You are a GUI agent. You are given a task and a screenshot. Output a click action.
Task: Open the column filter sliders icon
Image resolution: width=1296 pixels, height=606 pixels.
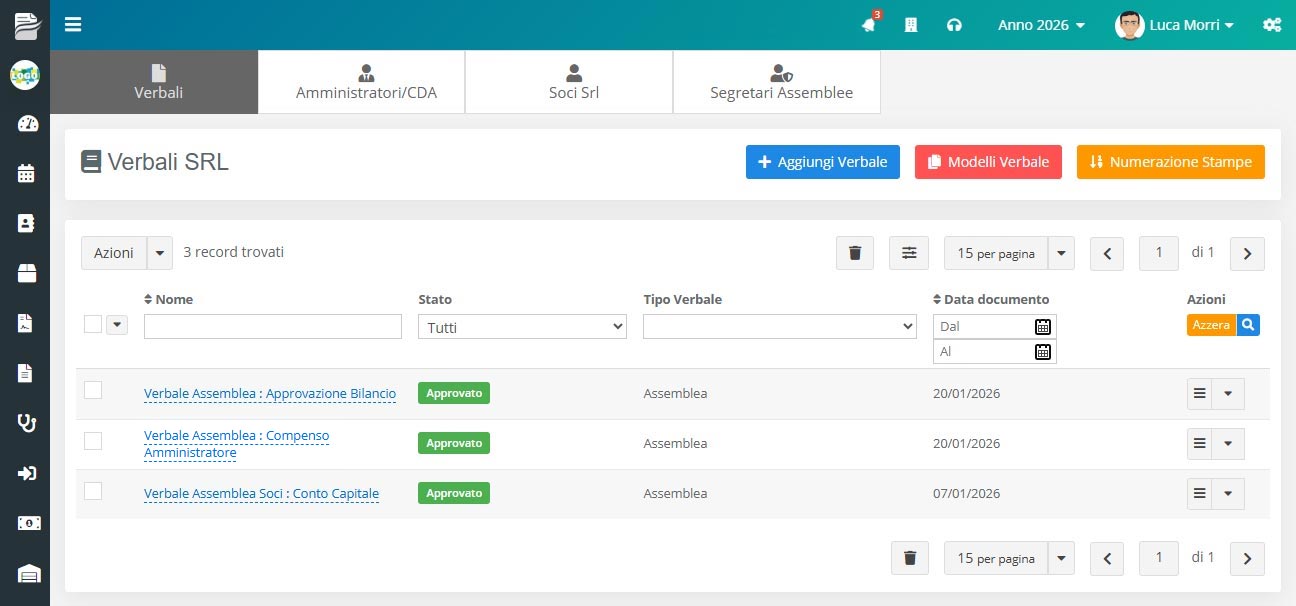909,253
